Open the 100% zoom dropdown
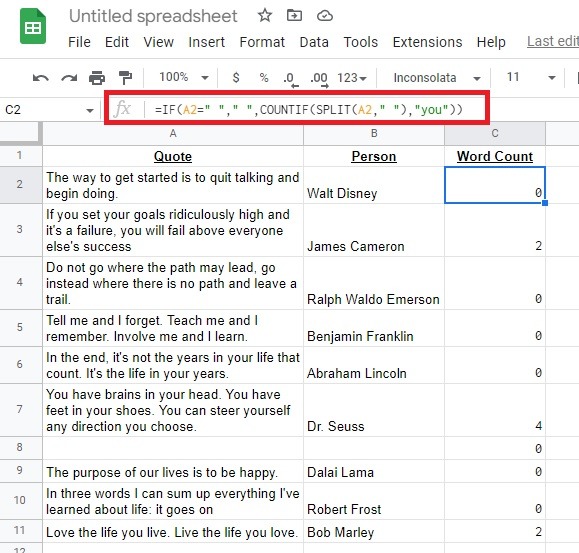Screen dimensions: 579x553 coord(184,77)
